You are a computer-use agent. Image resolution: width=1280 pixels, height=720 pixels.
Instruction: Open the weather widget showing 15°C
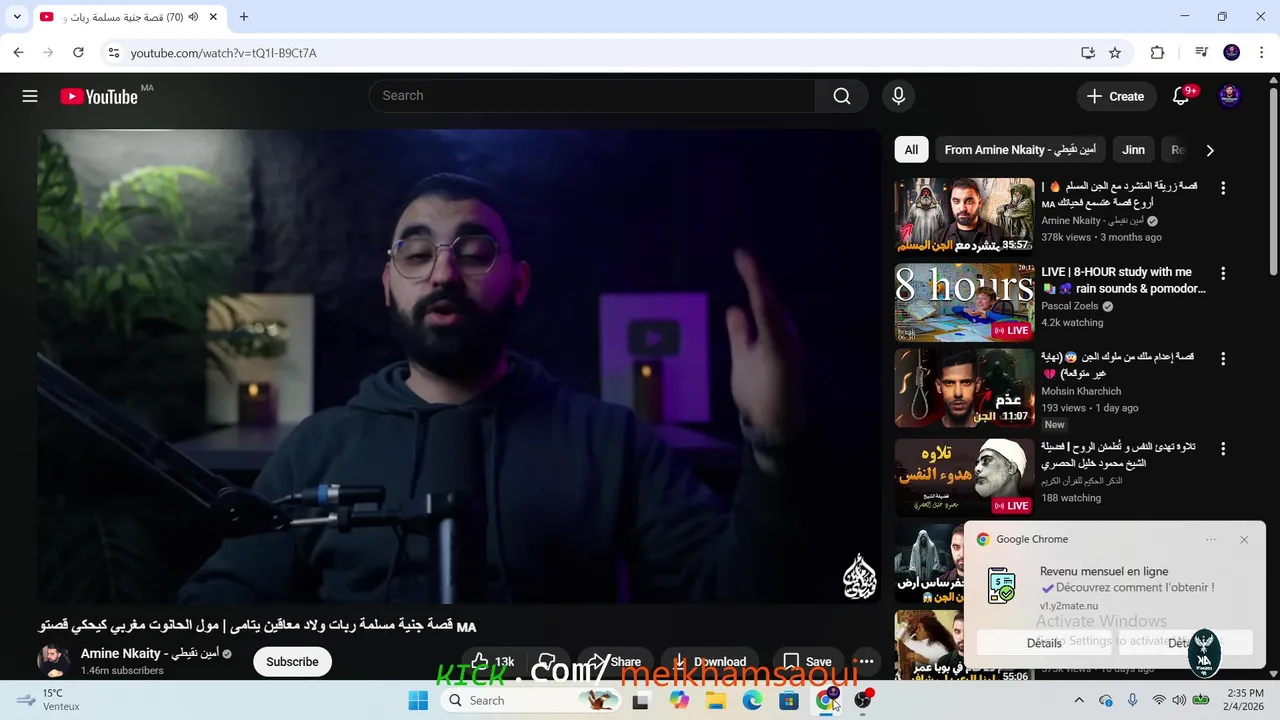pos(48,700)
